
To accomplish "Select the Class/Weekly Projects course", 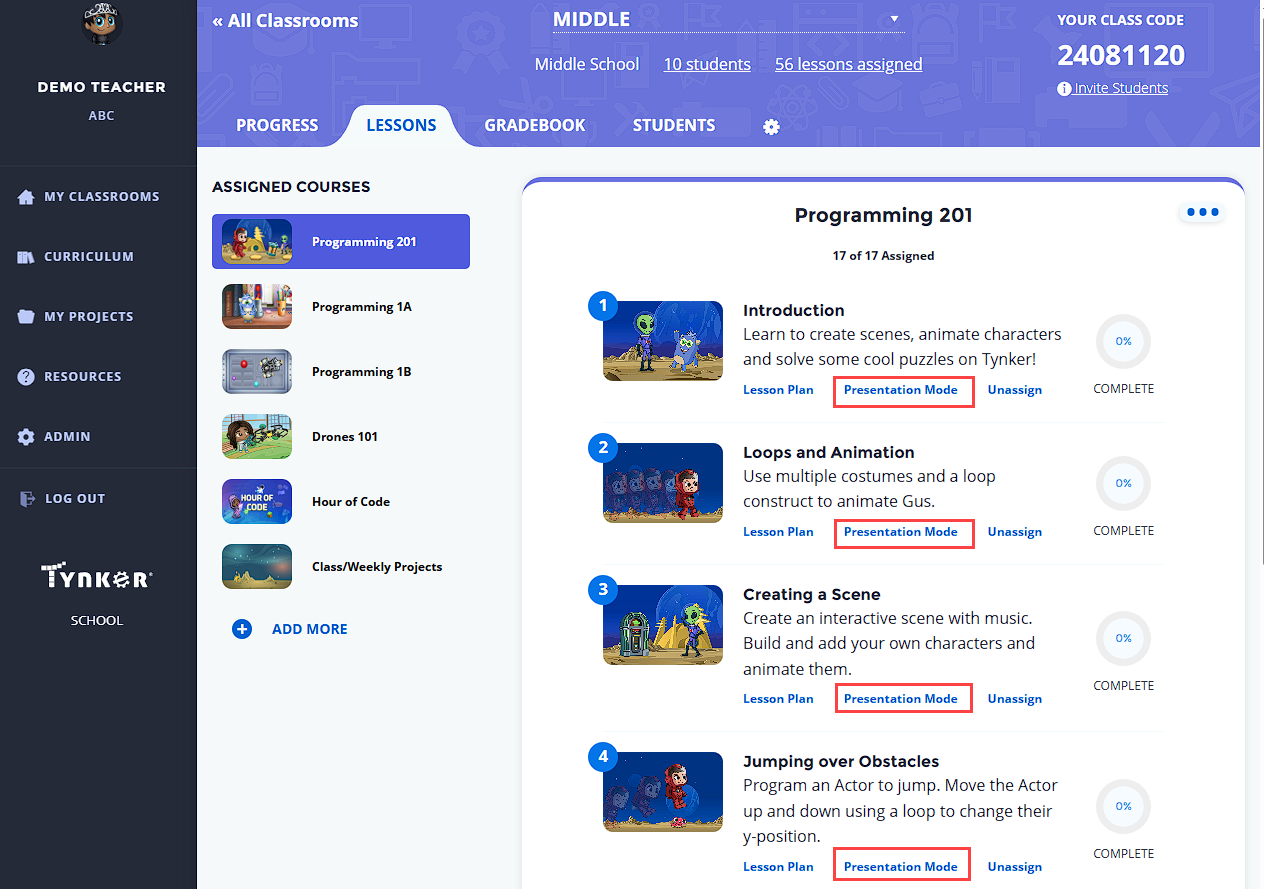I will (x=341, y=567).
